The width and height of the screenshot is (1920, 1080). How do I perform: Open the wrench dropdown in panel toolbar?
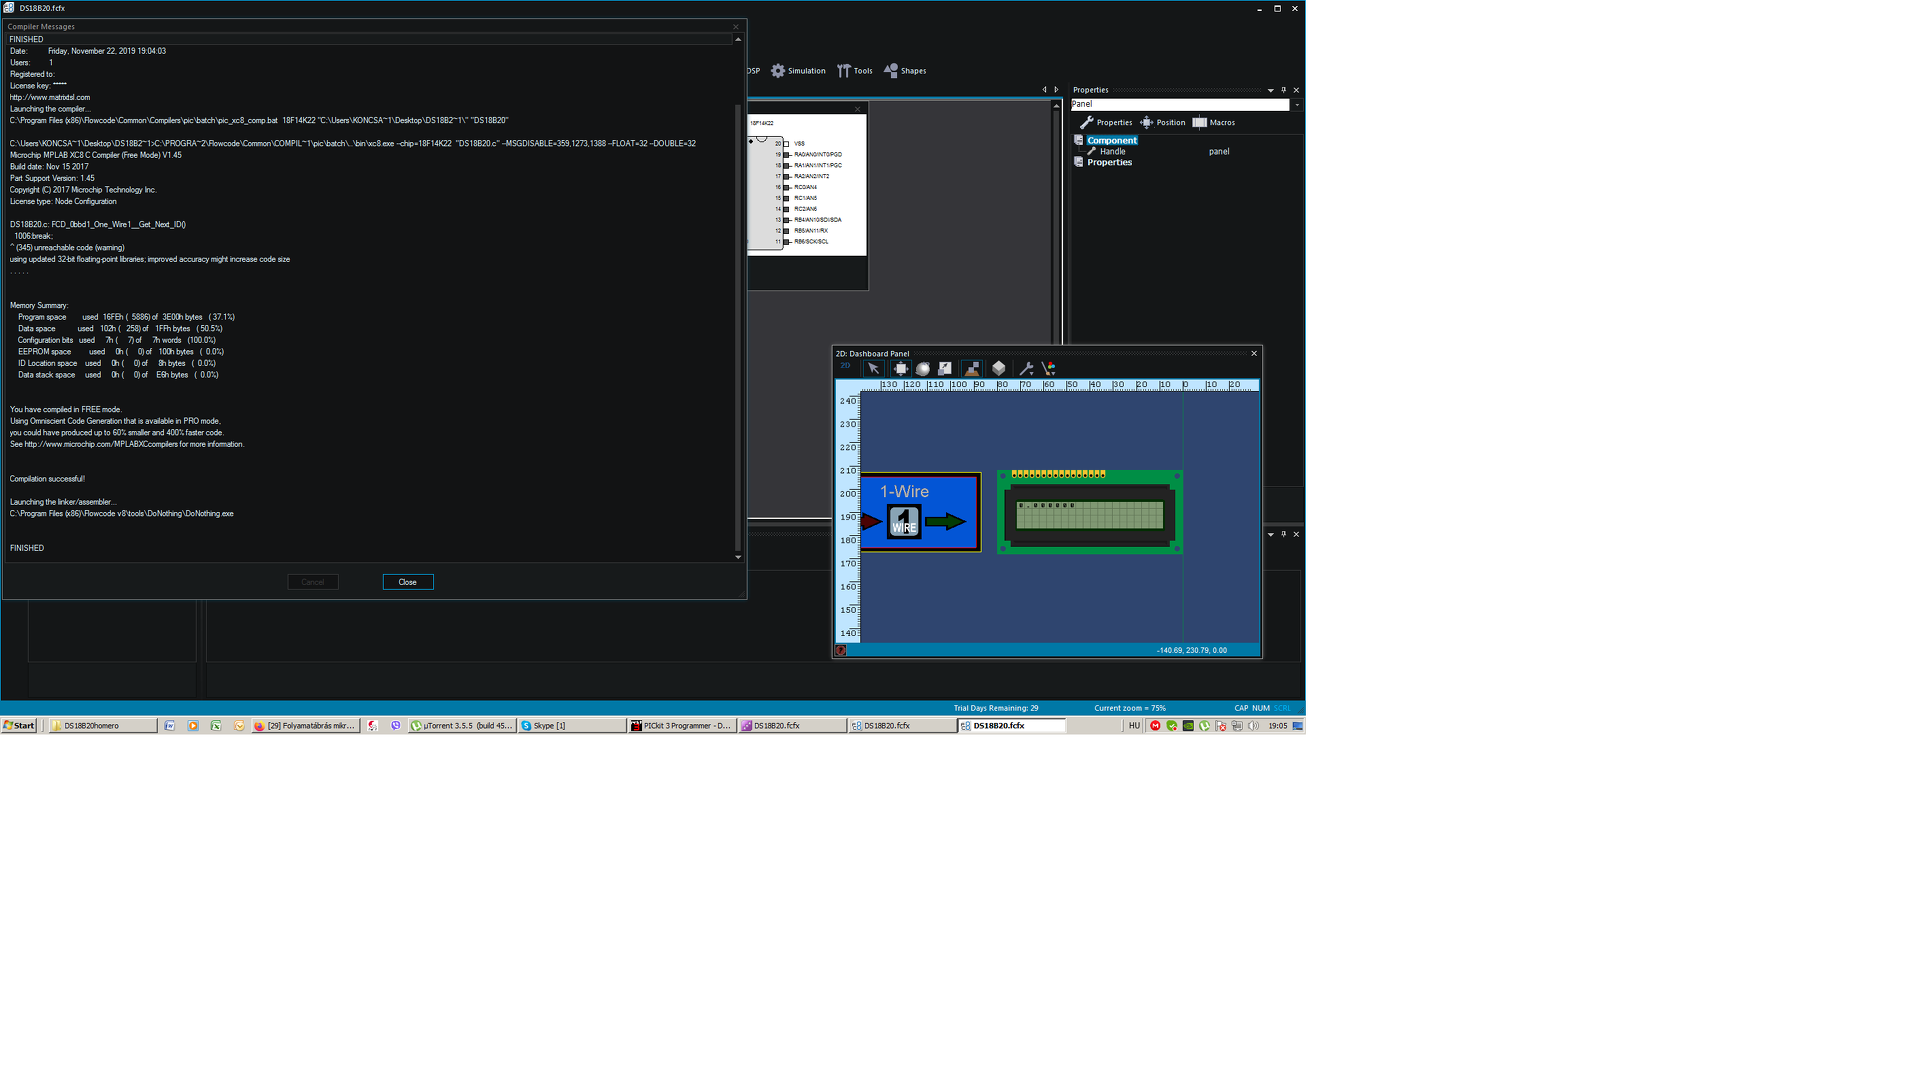(x=1026, y=369)
